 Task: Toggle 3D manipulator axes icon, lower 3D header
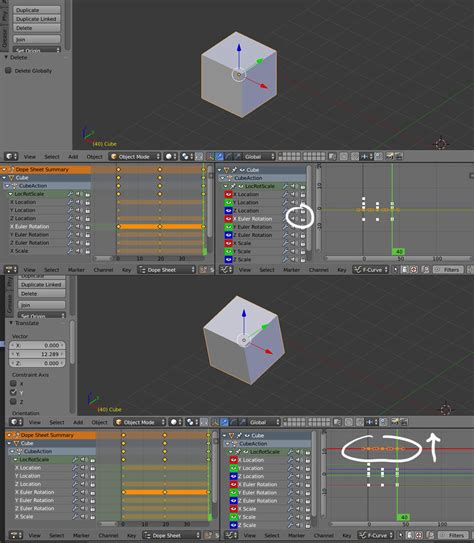point(216,422)
